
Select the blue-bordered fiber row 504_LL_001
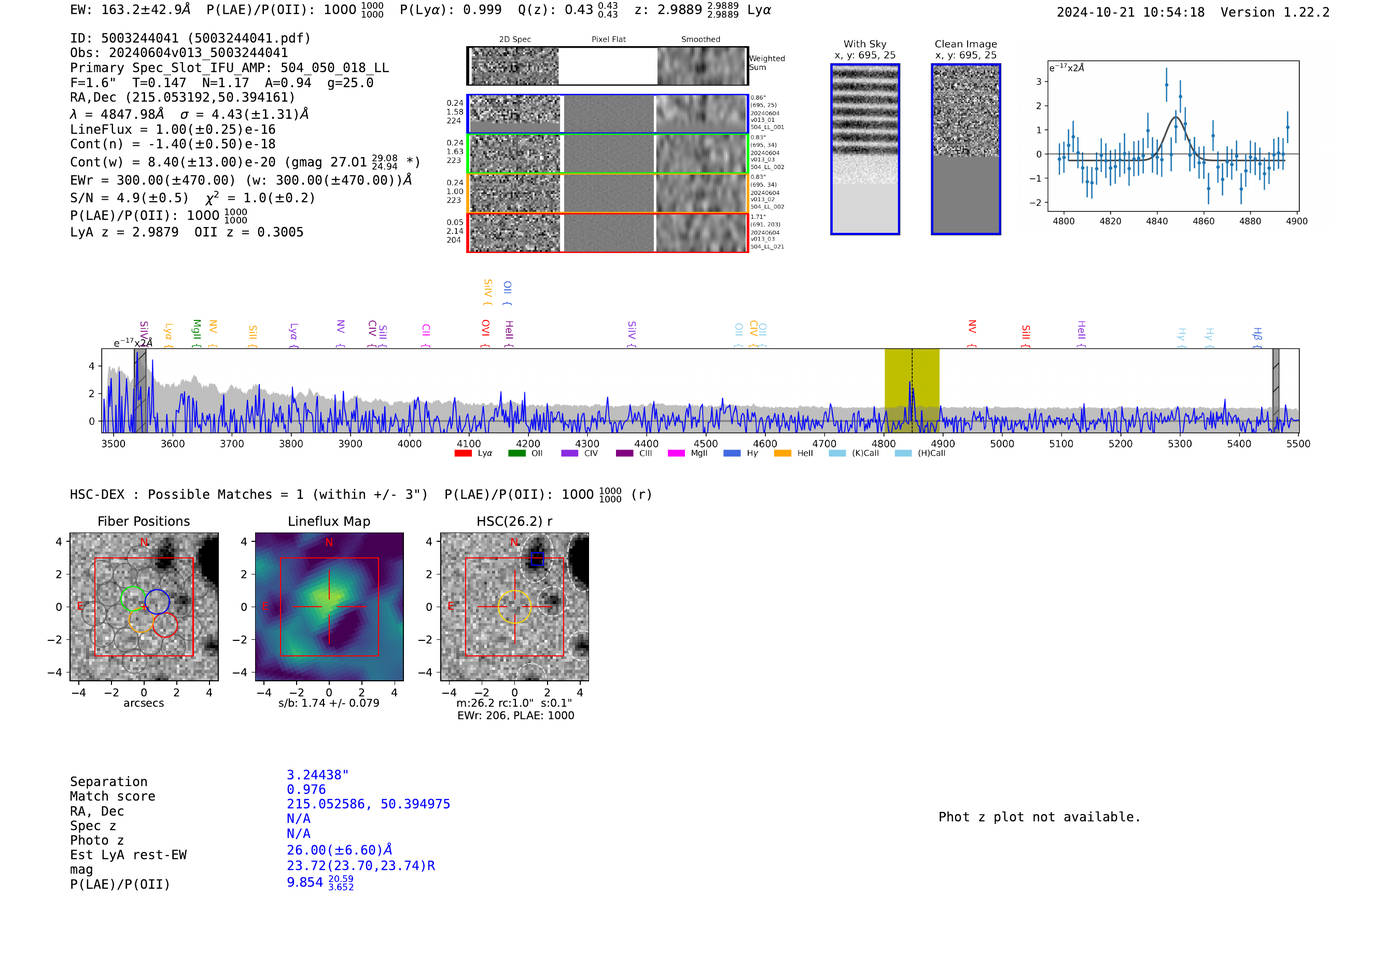click(608, 114)
